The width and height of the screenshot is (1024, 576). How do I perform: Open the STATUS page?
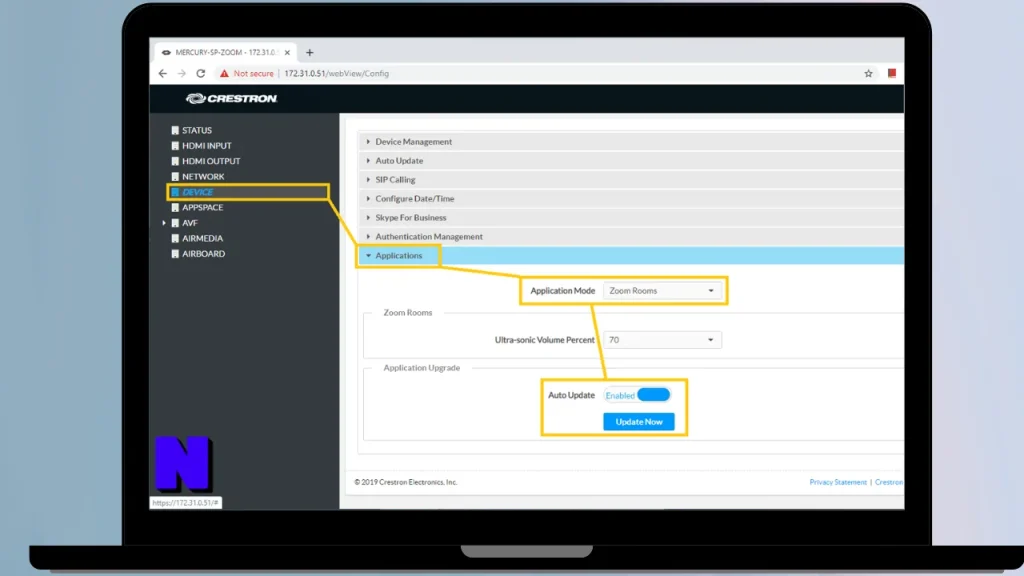197,130
